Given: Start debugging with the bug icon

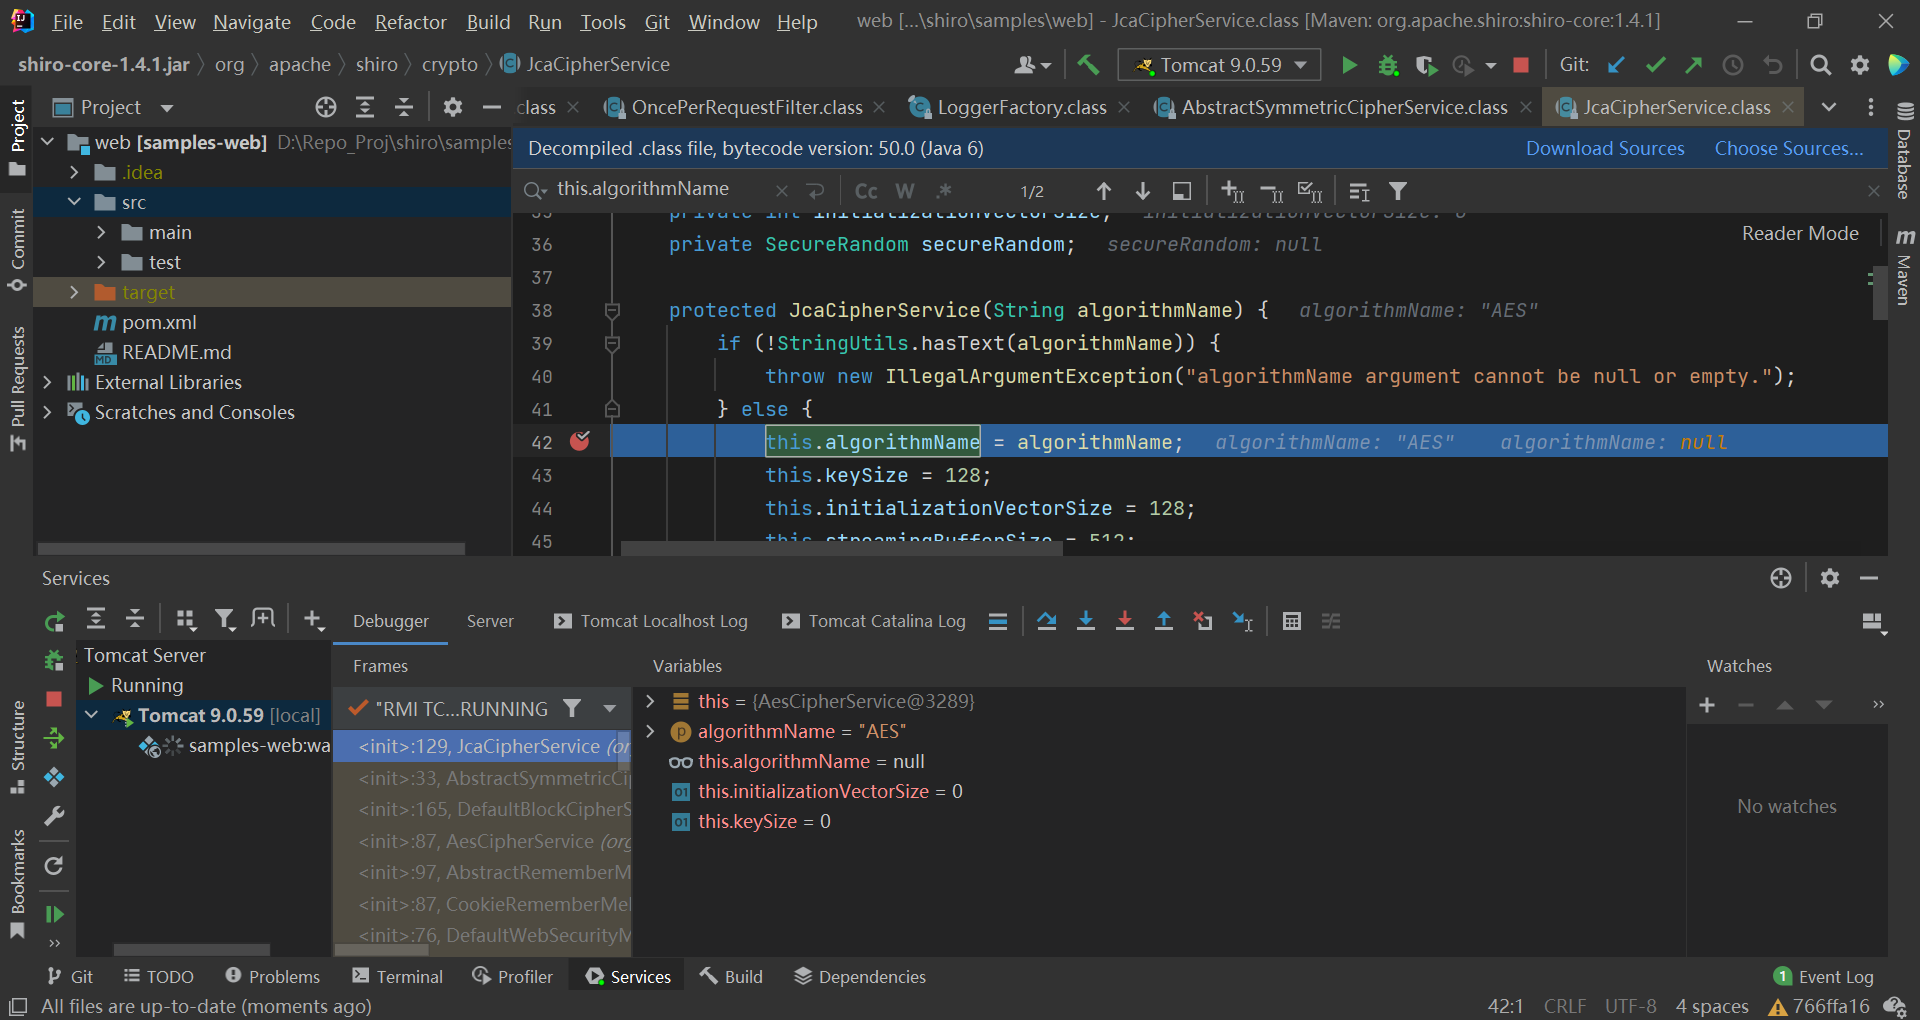Looking at the screenshot, I should pyautogui.click(x=1388, y=65).
